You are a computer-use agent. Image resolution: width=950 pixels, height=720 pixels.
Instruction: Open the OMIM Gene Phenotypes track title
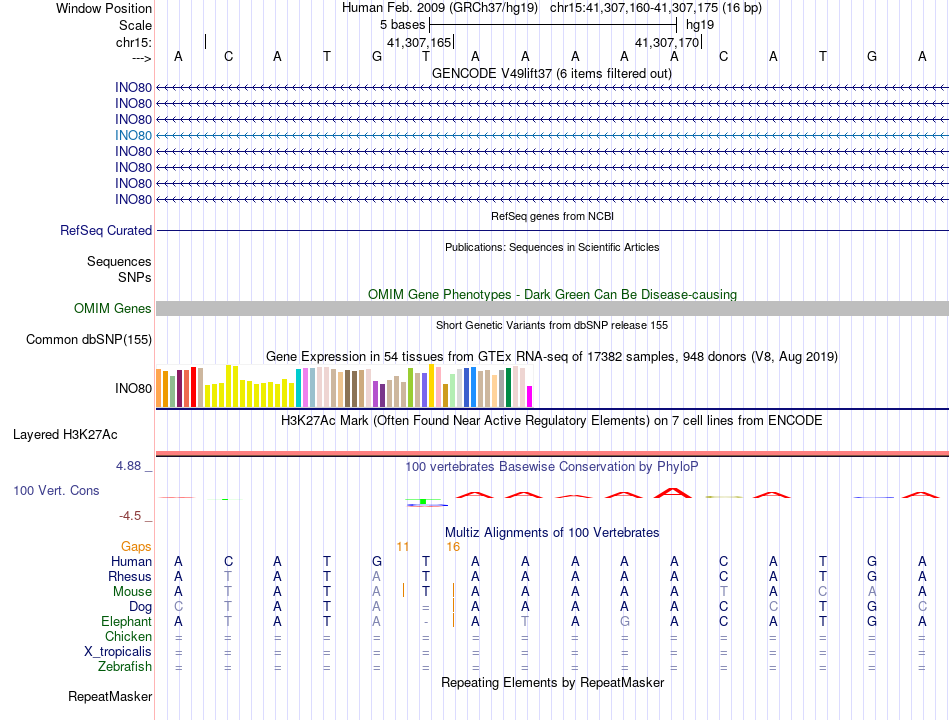(x=552, y=295)
